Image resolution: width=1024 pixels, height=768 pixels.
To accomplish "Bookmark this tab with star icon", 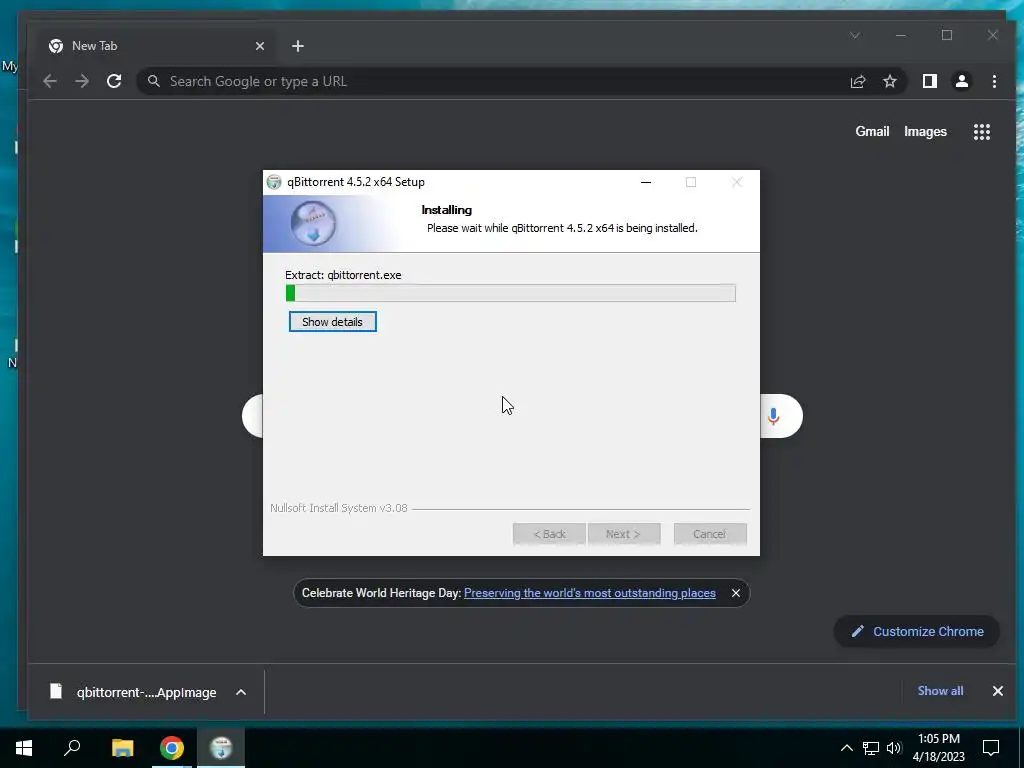I will (x=890, y=81).
